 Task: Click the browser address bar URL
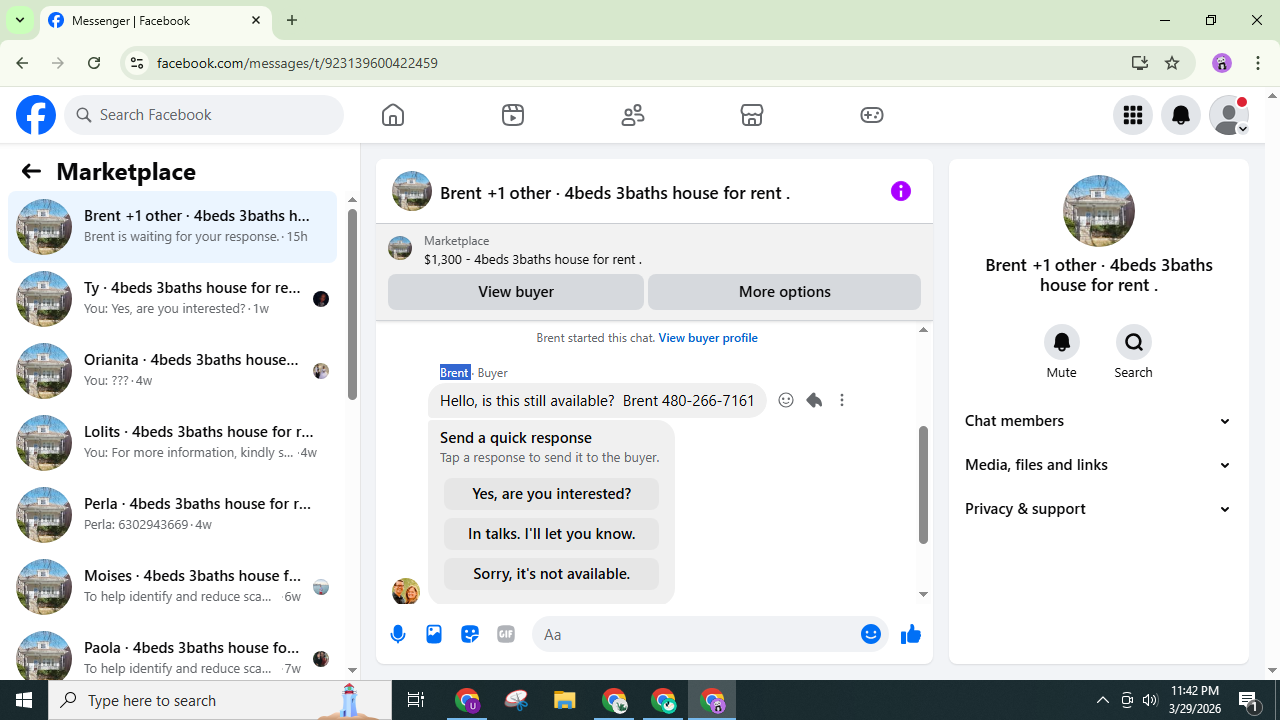pos(297,63)
